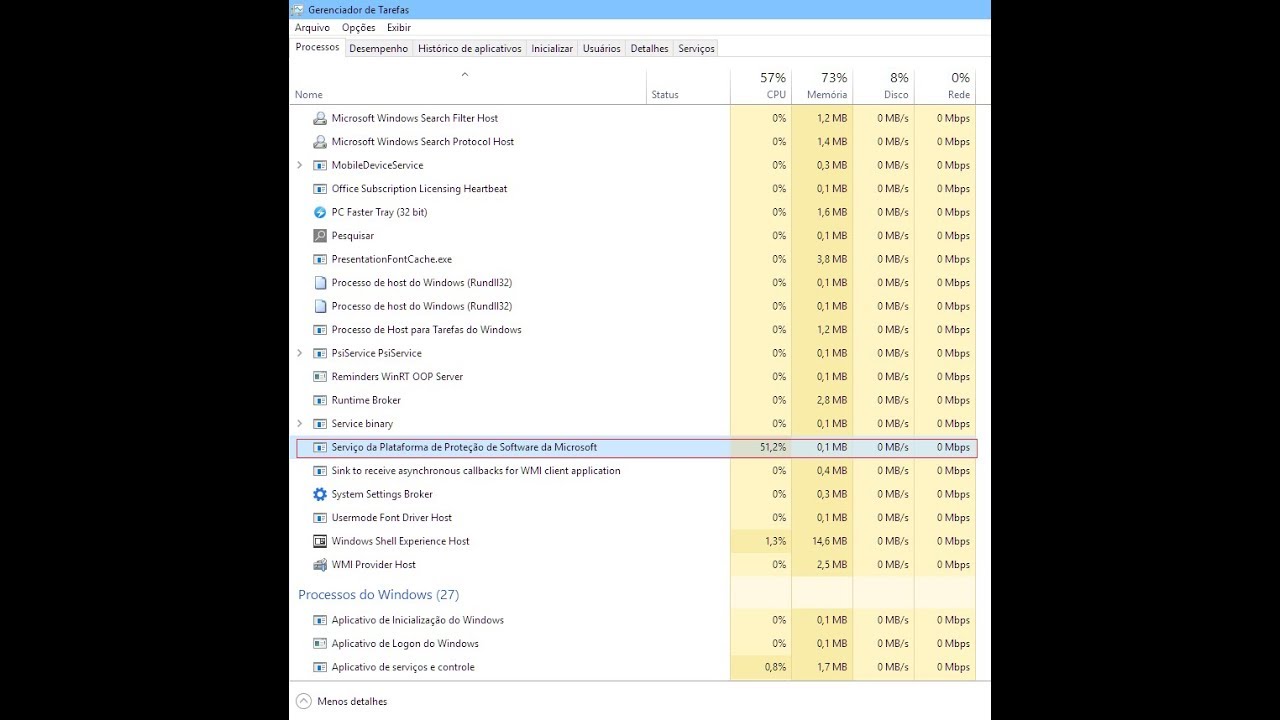Viewport: 1280px width, 720px height.
Task: Click the Aplicativo de serviços e controle icon
Action: point(320,667)
